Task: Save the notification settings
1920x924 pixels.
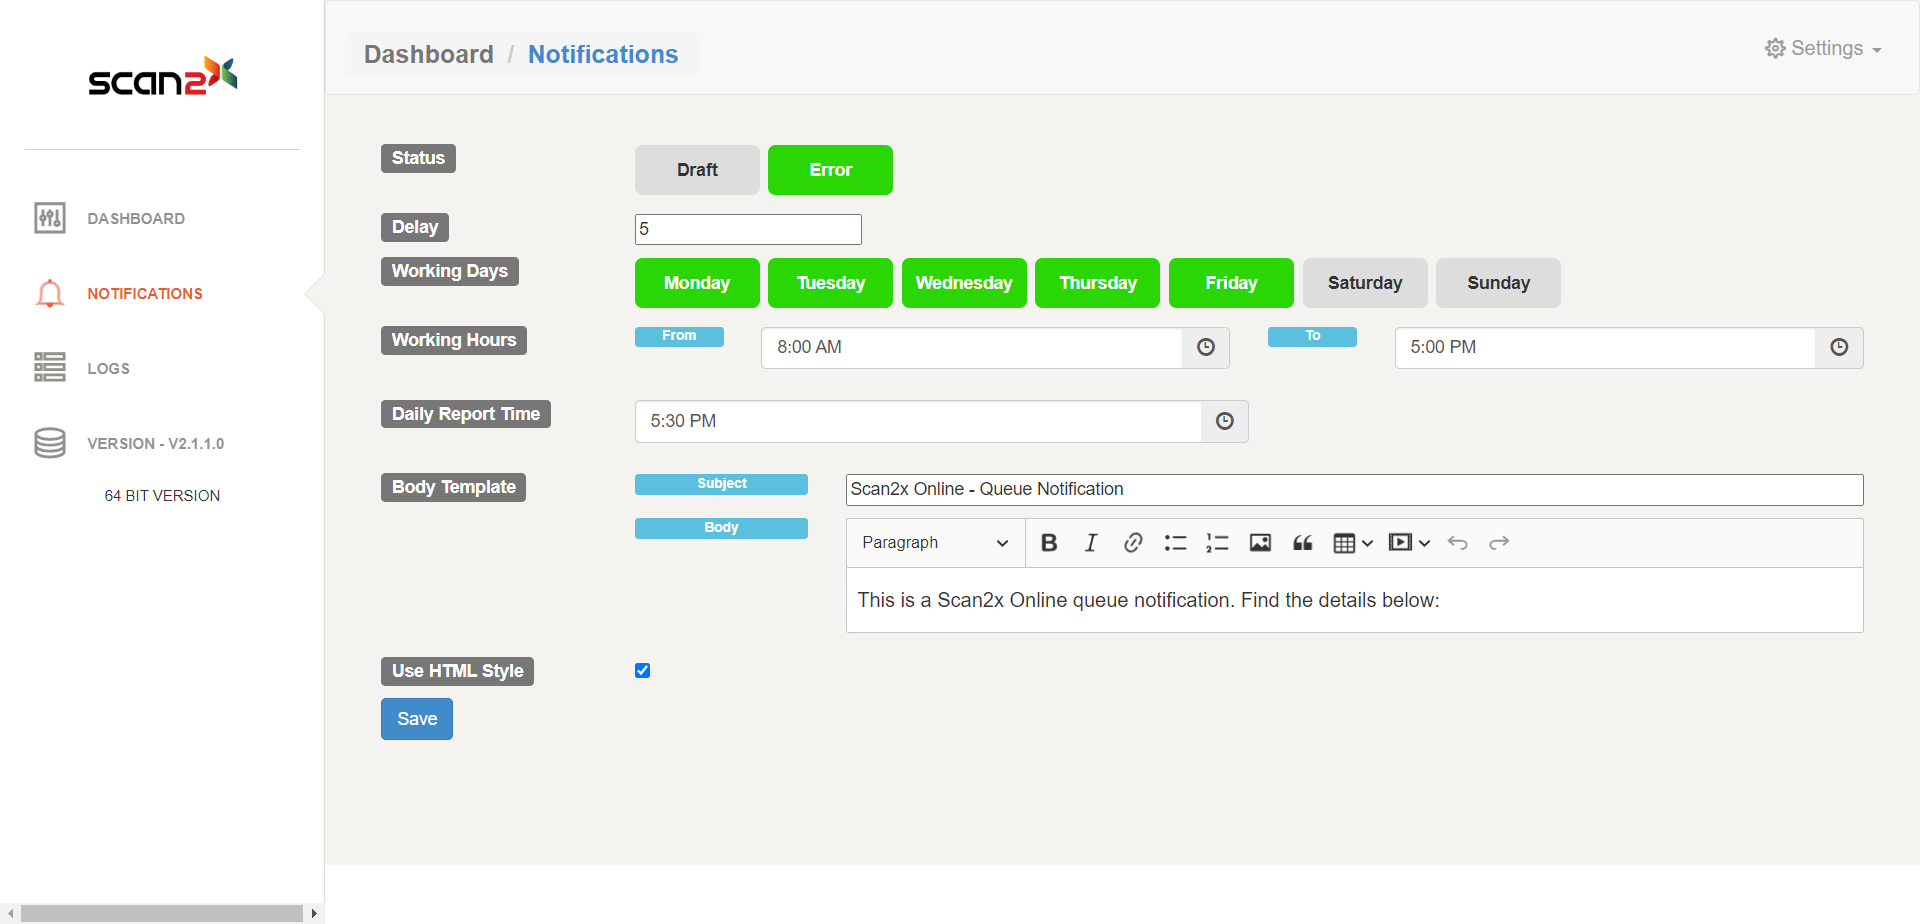Action: coord(417,719)
